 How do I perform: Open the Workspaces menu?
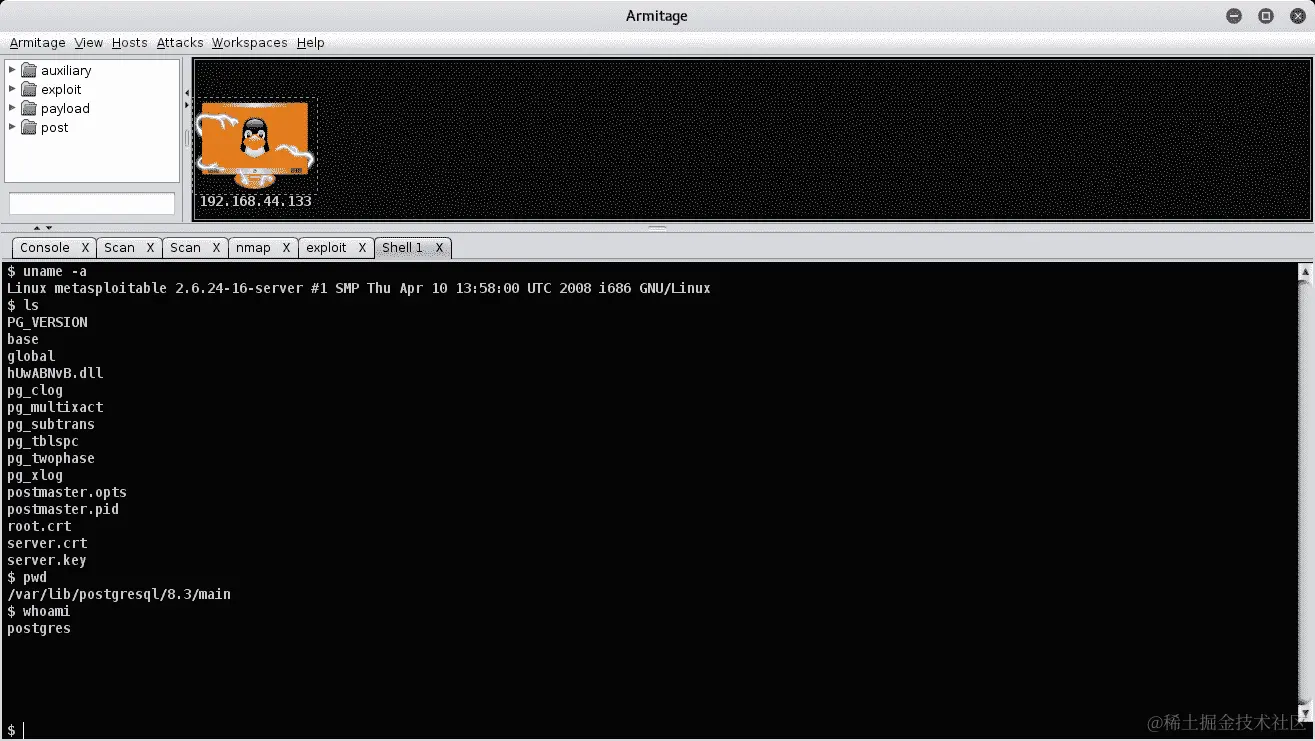[x=249, y=43]
